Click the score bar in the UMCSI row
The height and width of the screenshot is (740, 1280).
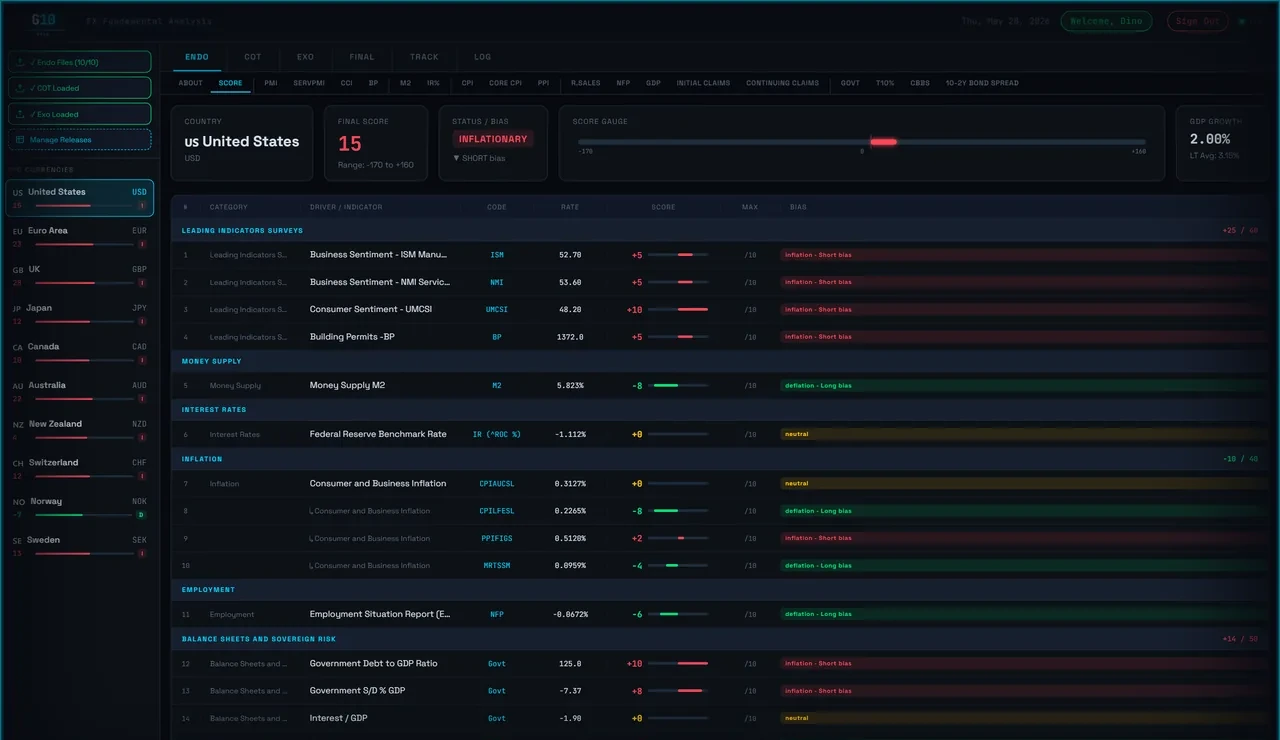click(x=678, y=309)
